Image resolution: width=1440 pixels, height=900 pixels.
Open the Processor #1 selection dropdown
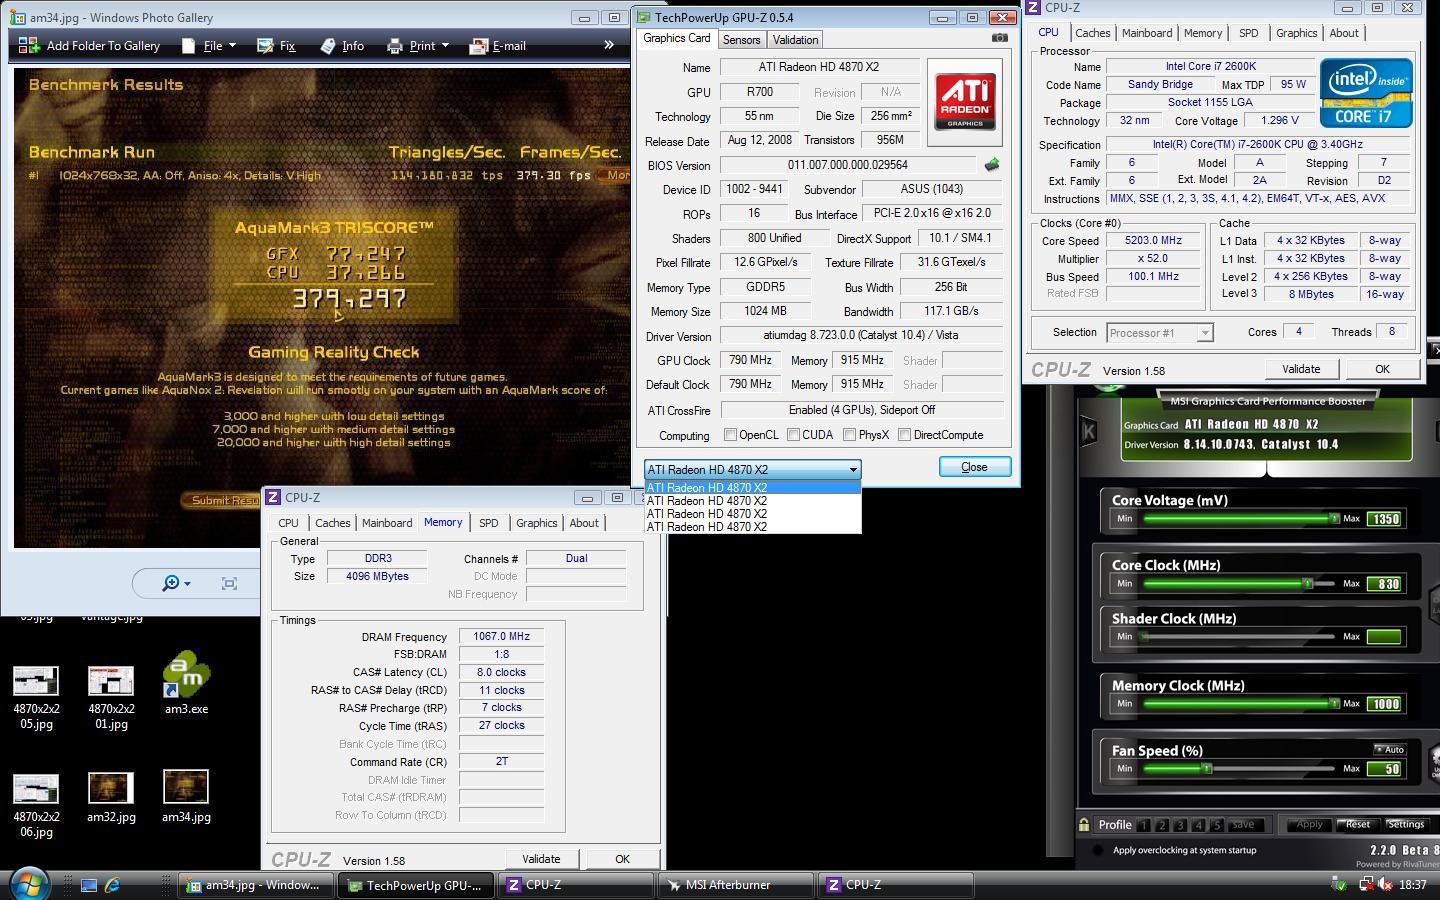[x=1204, y=333]
